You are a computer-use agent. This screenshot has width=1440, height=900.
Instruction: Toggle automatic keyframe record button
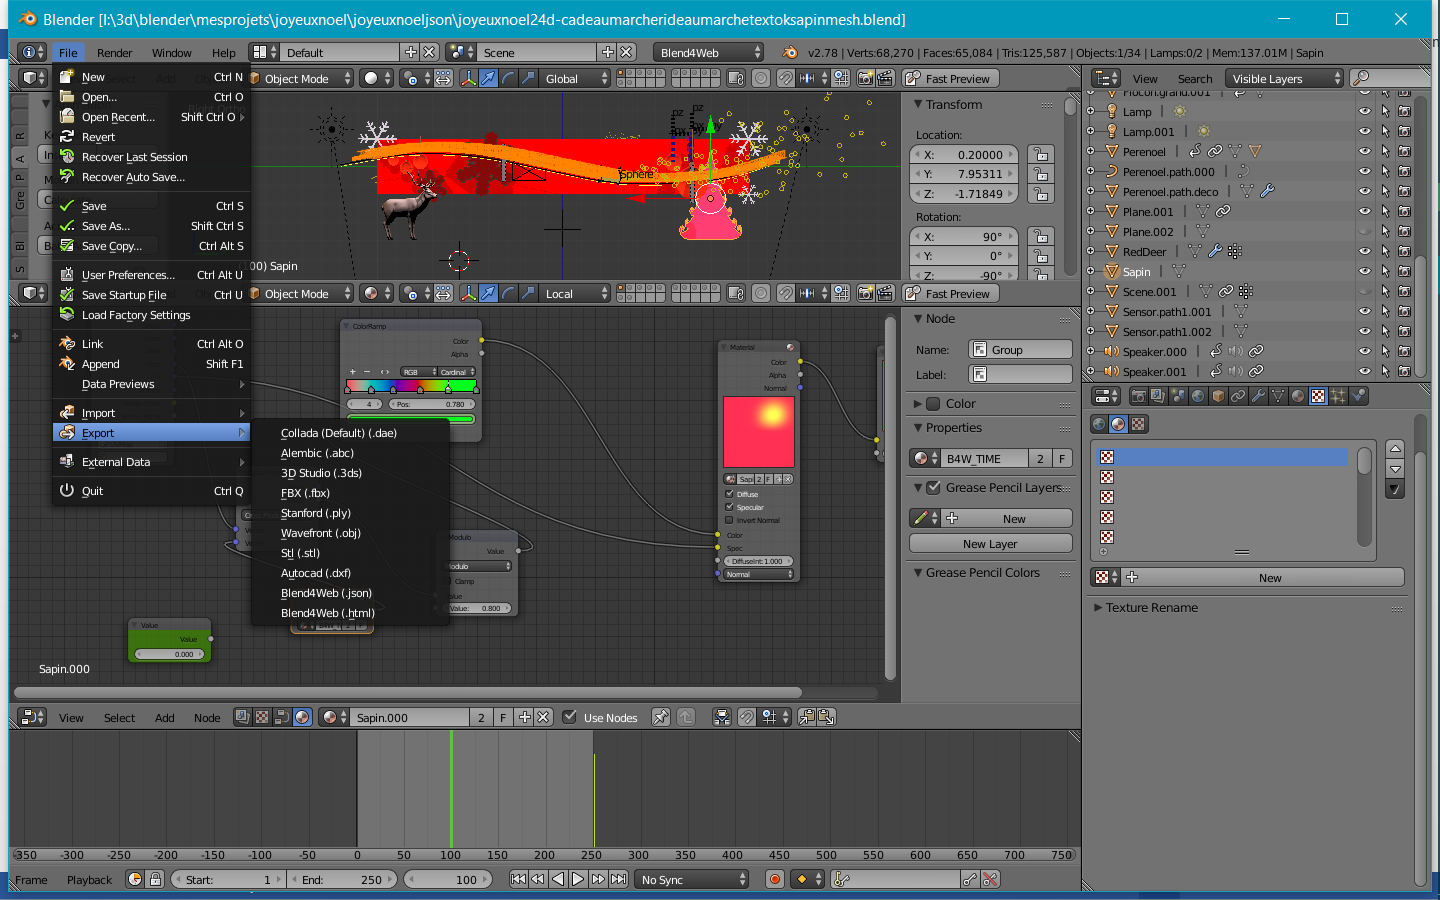click(x=774, y=879)
